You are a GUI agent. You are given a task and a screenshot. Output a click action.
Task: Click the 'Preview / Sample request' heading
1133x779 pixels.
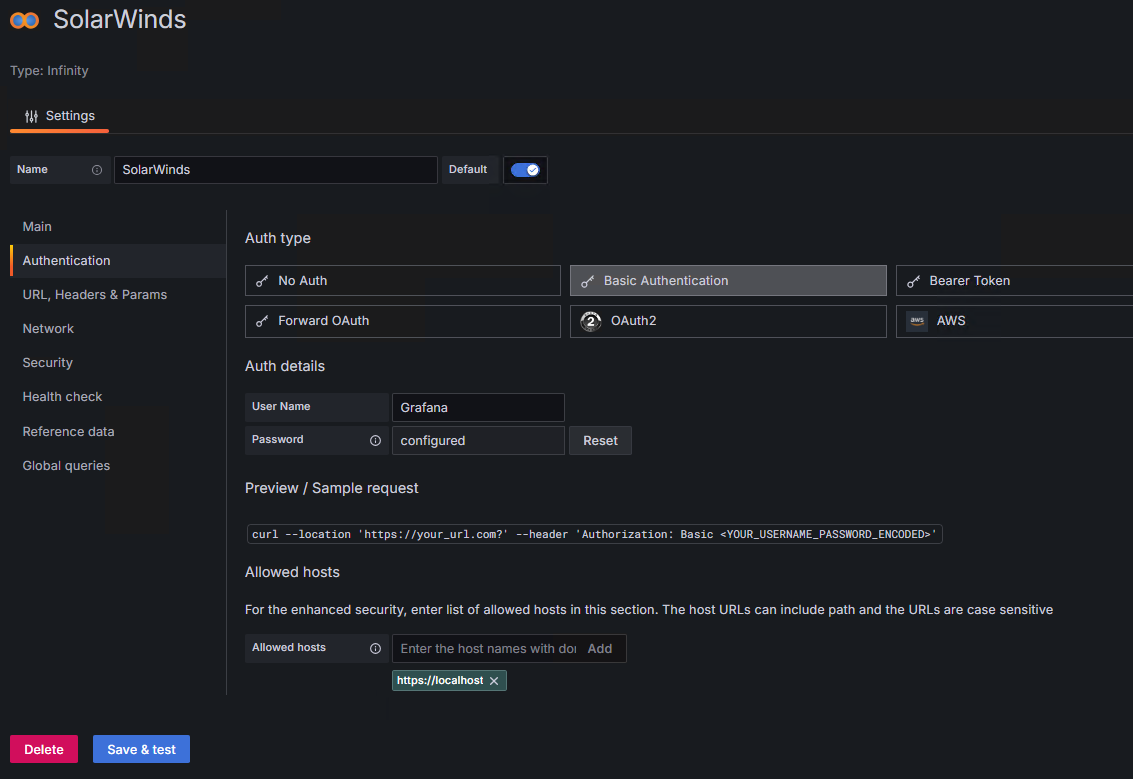click(x=332, y=489)
